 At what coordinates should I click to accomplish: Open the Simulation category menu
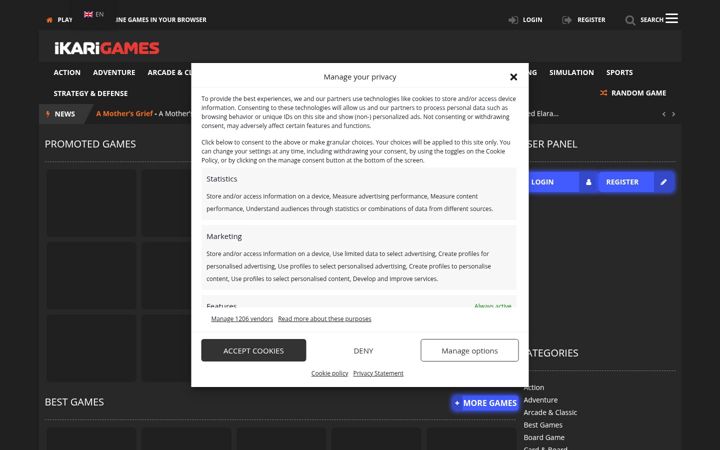(x=571, y=72)
